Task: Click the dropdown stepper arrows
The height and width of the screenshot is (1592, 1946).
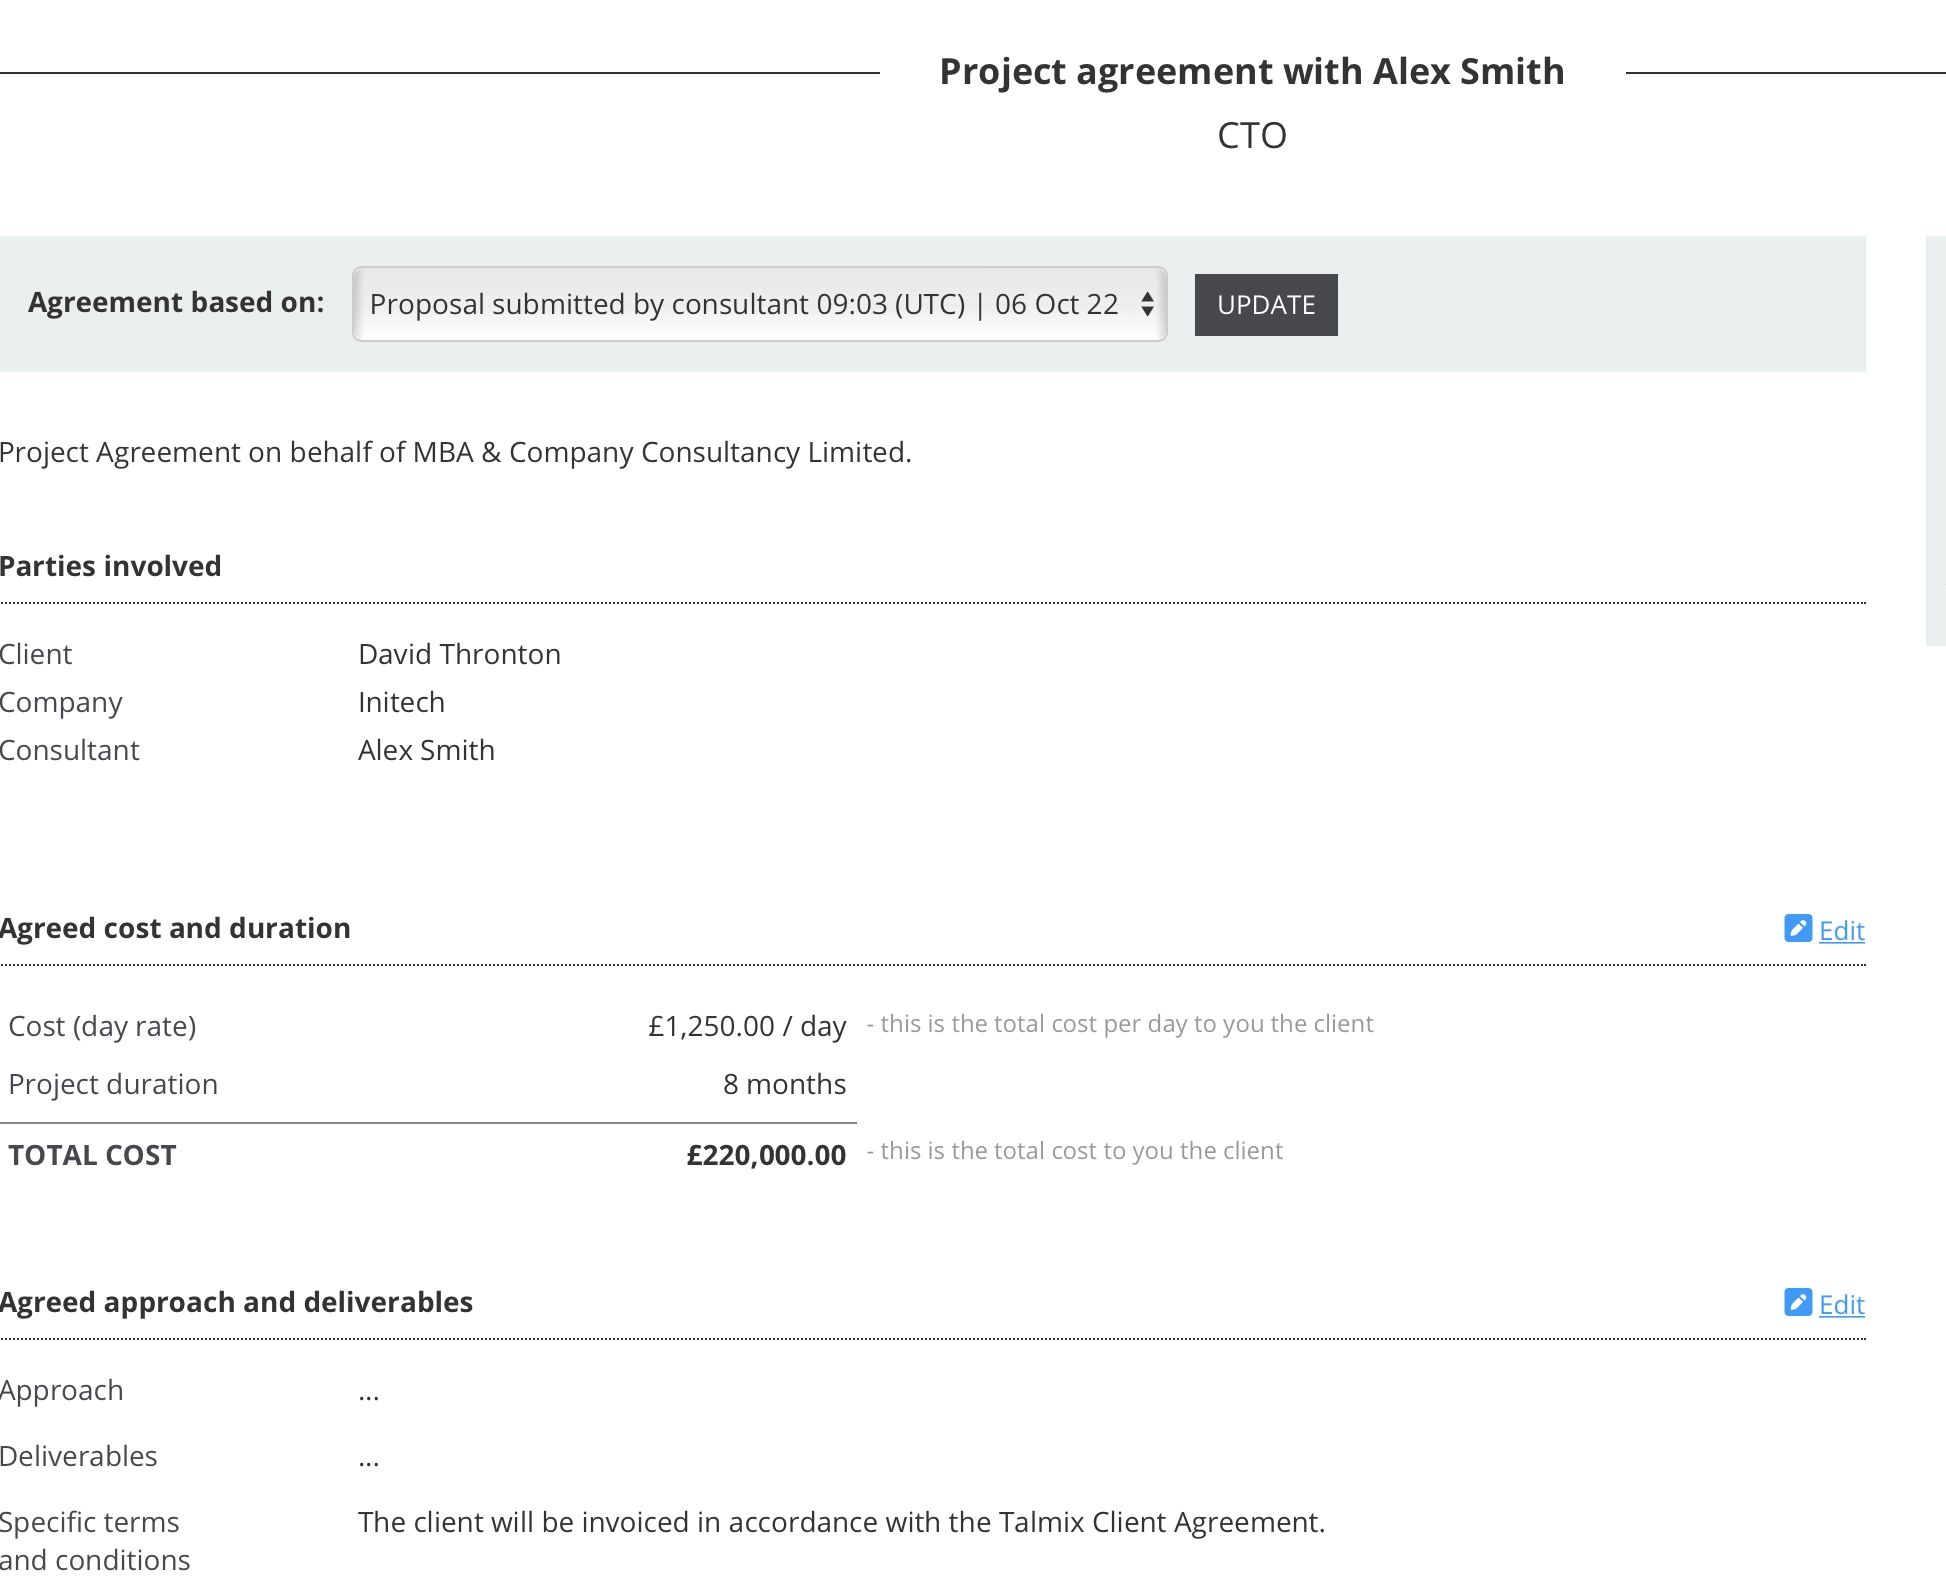Action: (x=1147, y=304)
